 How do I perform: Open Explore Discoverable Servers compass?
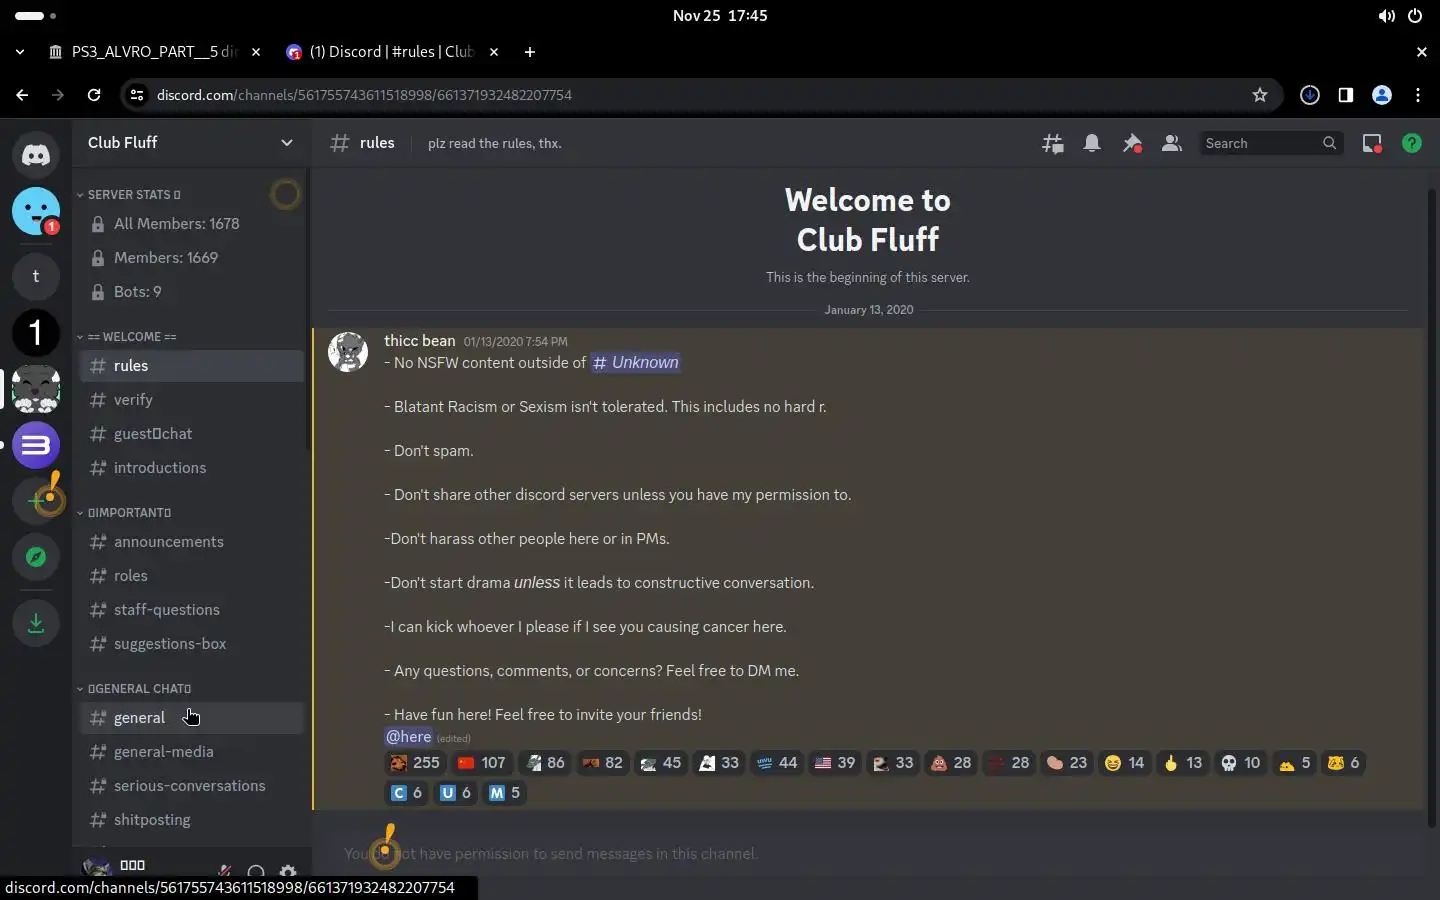(36, 557)
